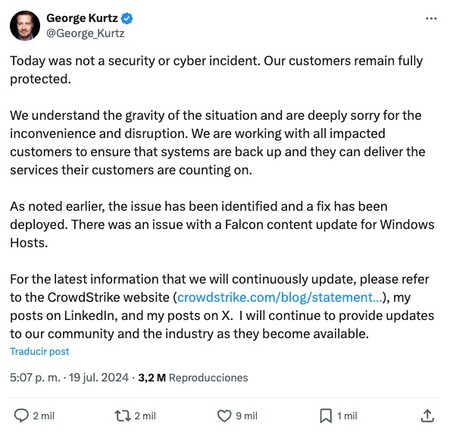Click the 19 jul. 2024 date

(x=99, y=377)
